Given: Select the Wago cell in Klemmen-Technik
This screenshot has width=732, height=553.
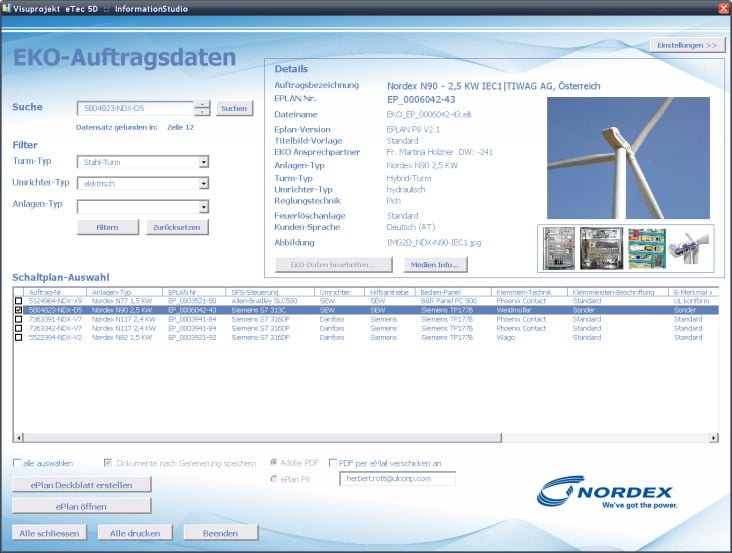Looking at the screenshot, I should (x=506, y=337).
